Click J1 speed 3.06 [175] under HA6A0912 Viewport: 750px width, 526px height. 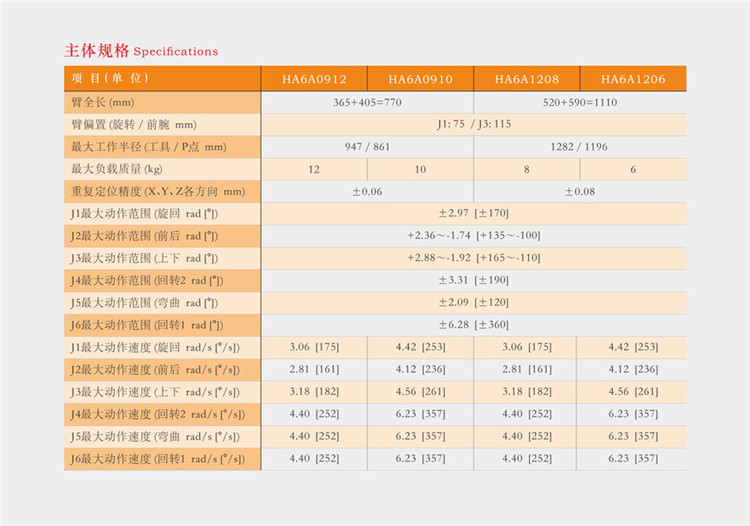(314, 347)
